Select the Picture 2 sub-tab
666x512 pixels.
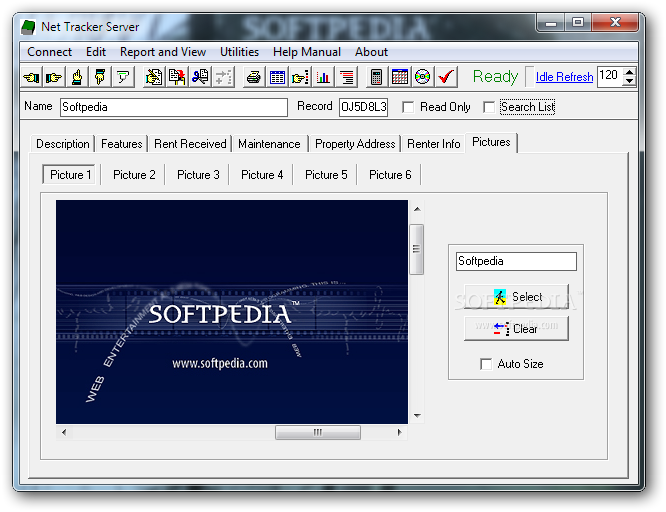click(x=134, y=175)
